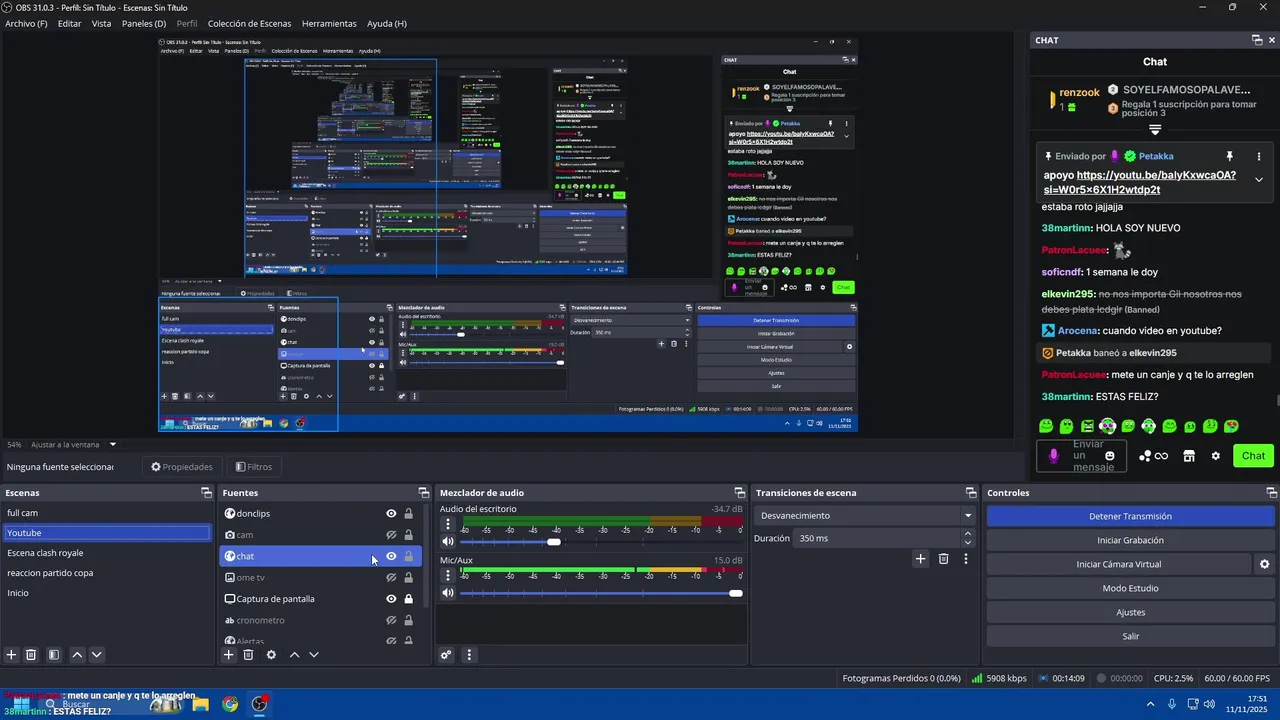This screenshot has height=720, width=1280.
Task: Open Mic/Aux options menu
Action: (448, 575)
